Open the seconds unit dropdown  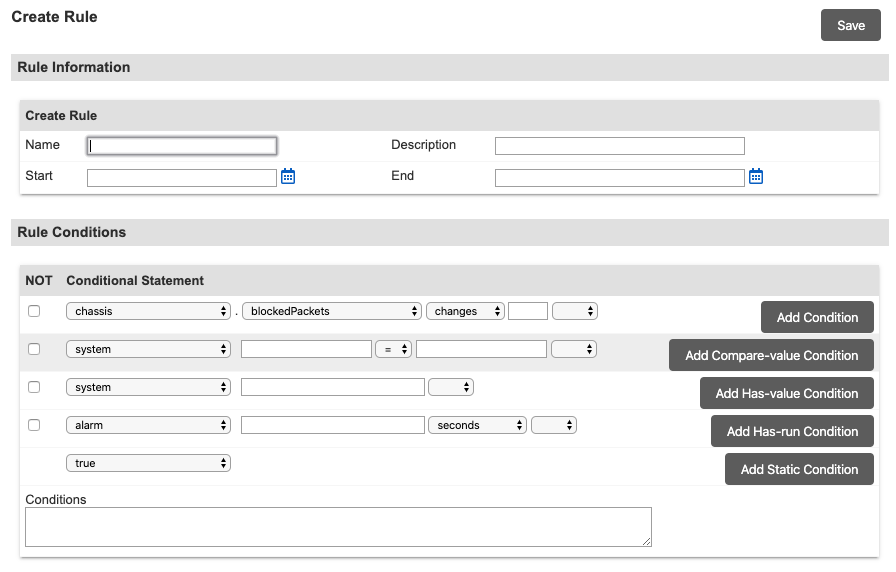pos(477,425)
